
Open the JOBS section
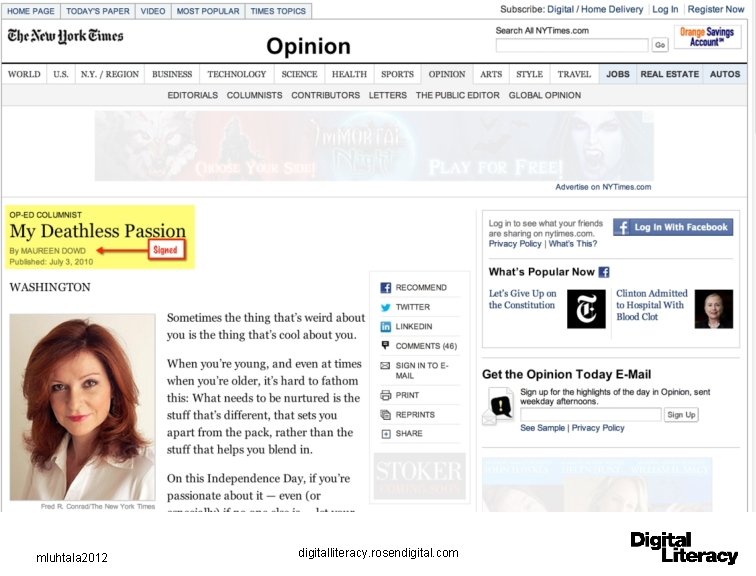(x=618, y=74)
